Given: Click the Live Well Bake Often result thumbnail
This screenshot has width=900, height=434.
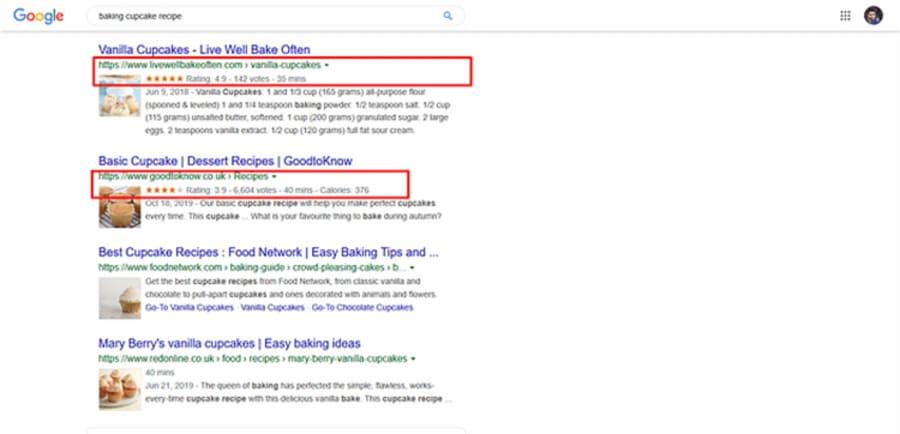Looking at the screenshot, I should [119, 95].
